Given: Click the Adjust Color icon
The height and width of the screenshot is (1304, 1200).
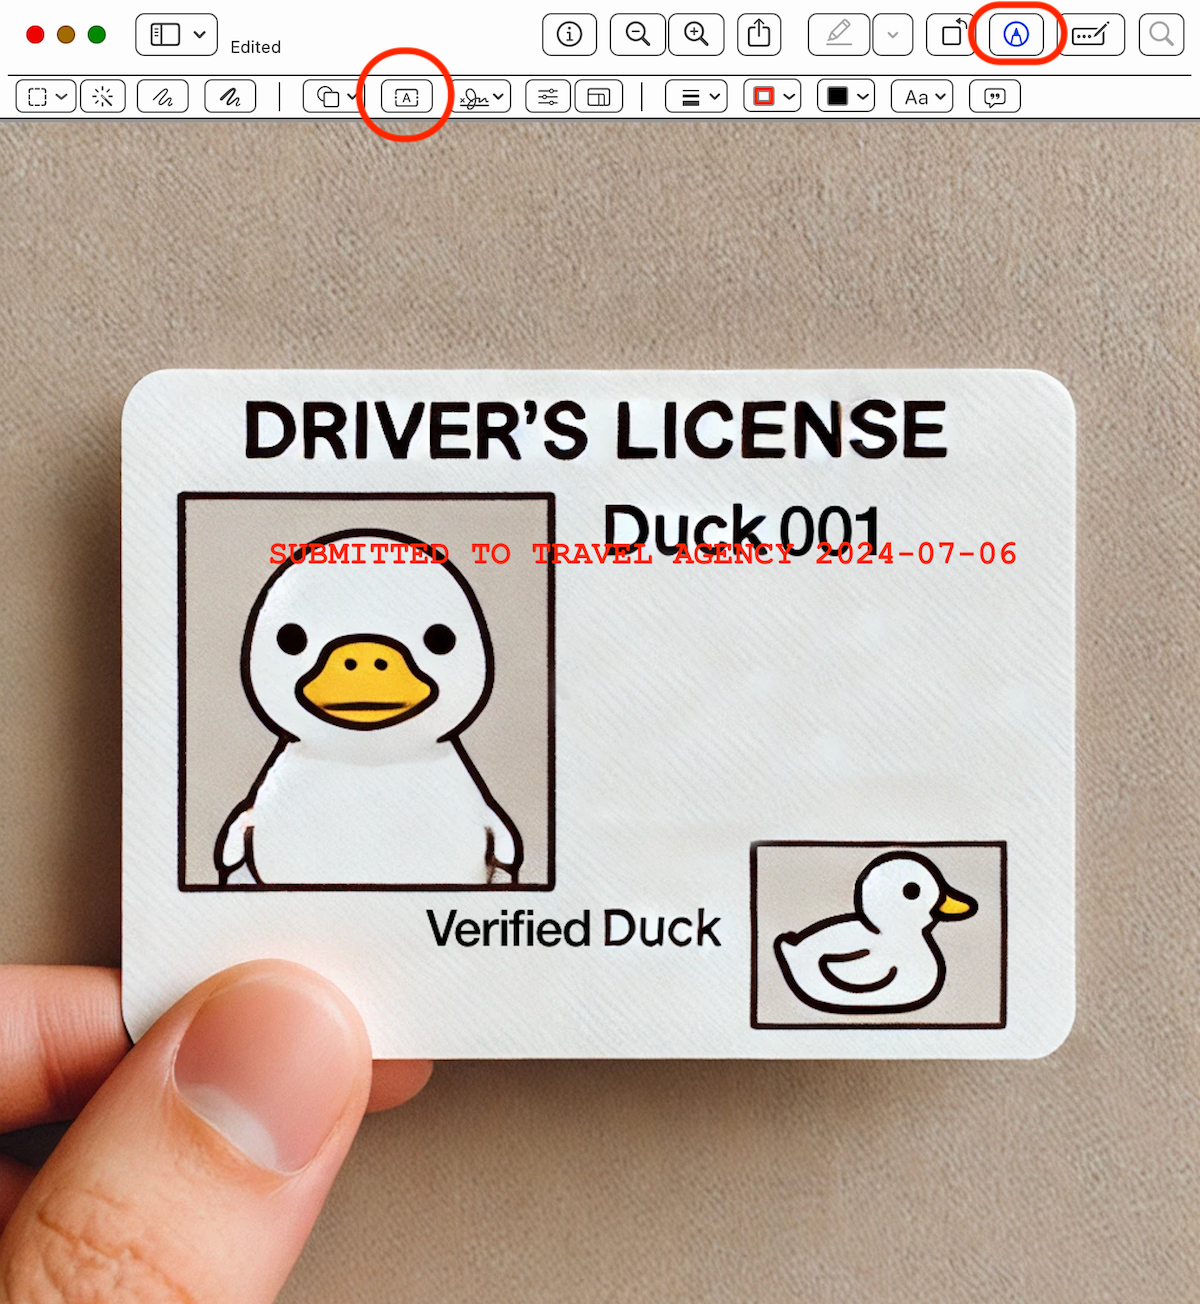Looking at the screenshot, I should tap(546, 96).
